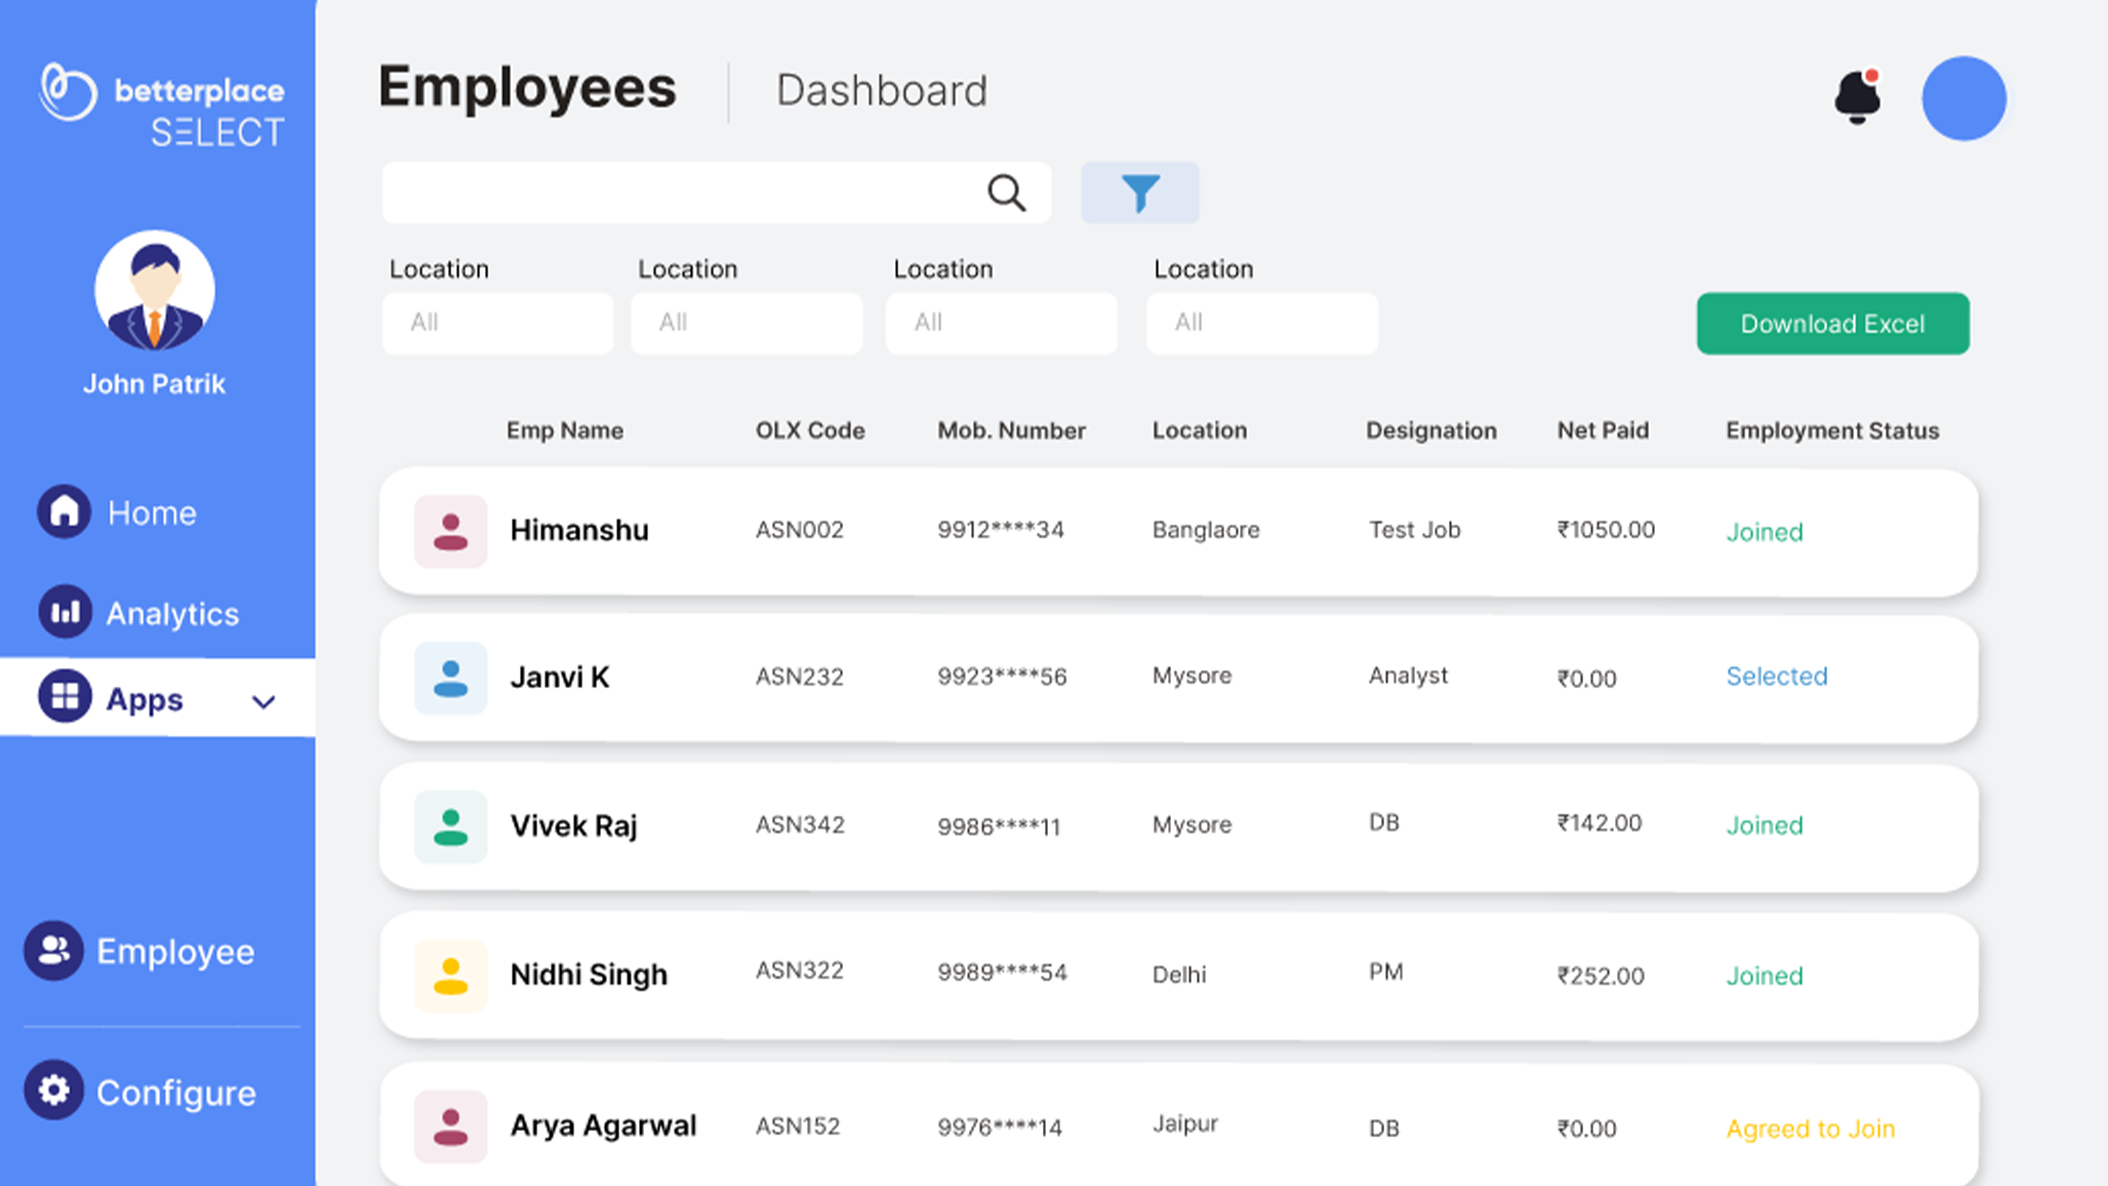Click Himanshu's pink avatar icon

[x=450, y=531]
